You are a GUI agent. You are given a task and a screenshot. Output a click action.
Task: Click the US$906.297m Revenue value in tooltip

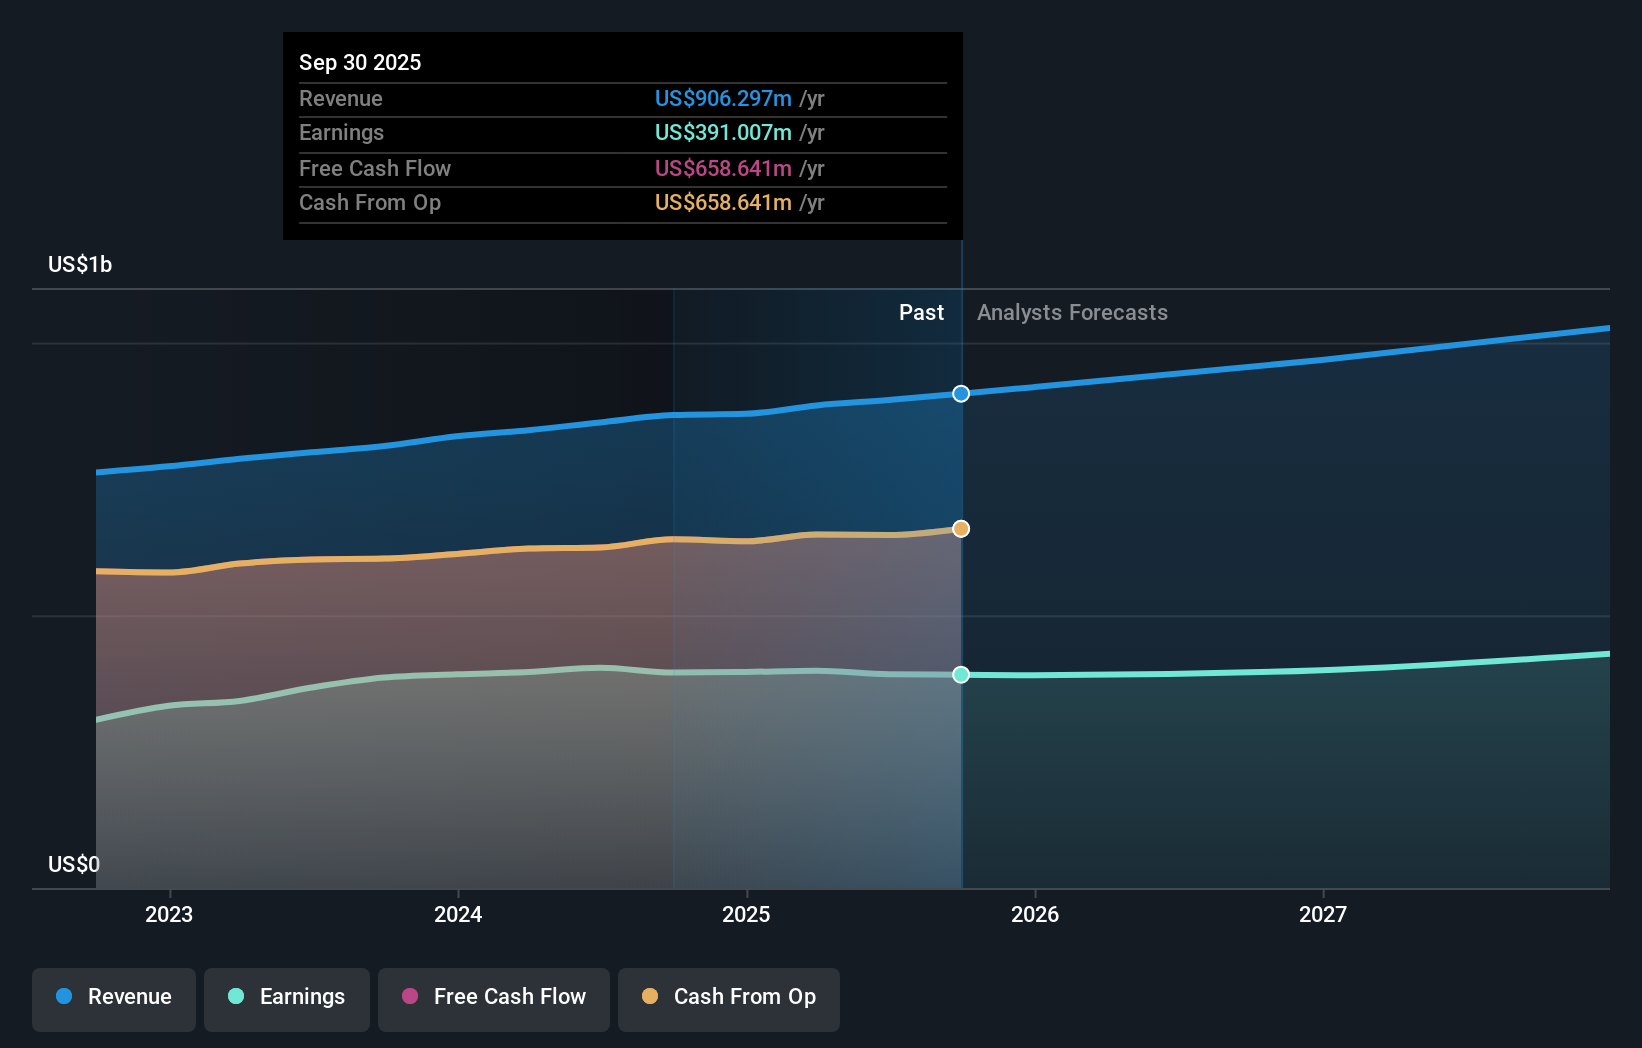pyautogui.click(x=724, y=99)
